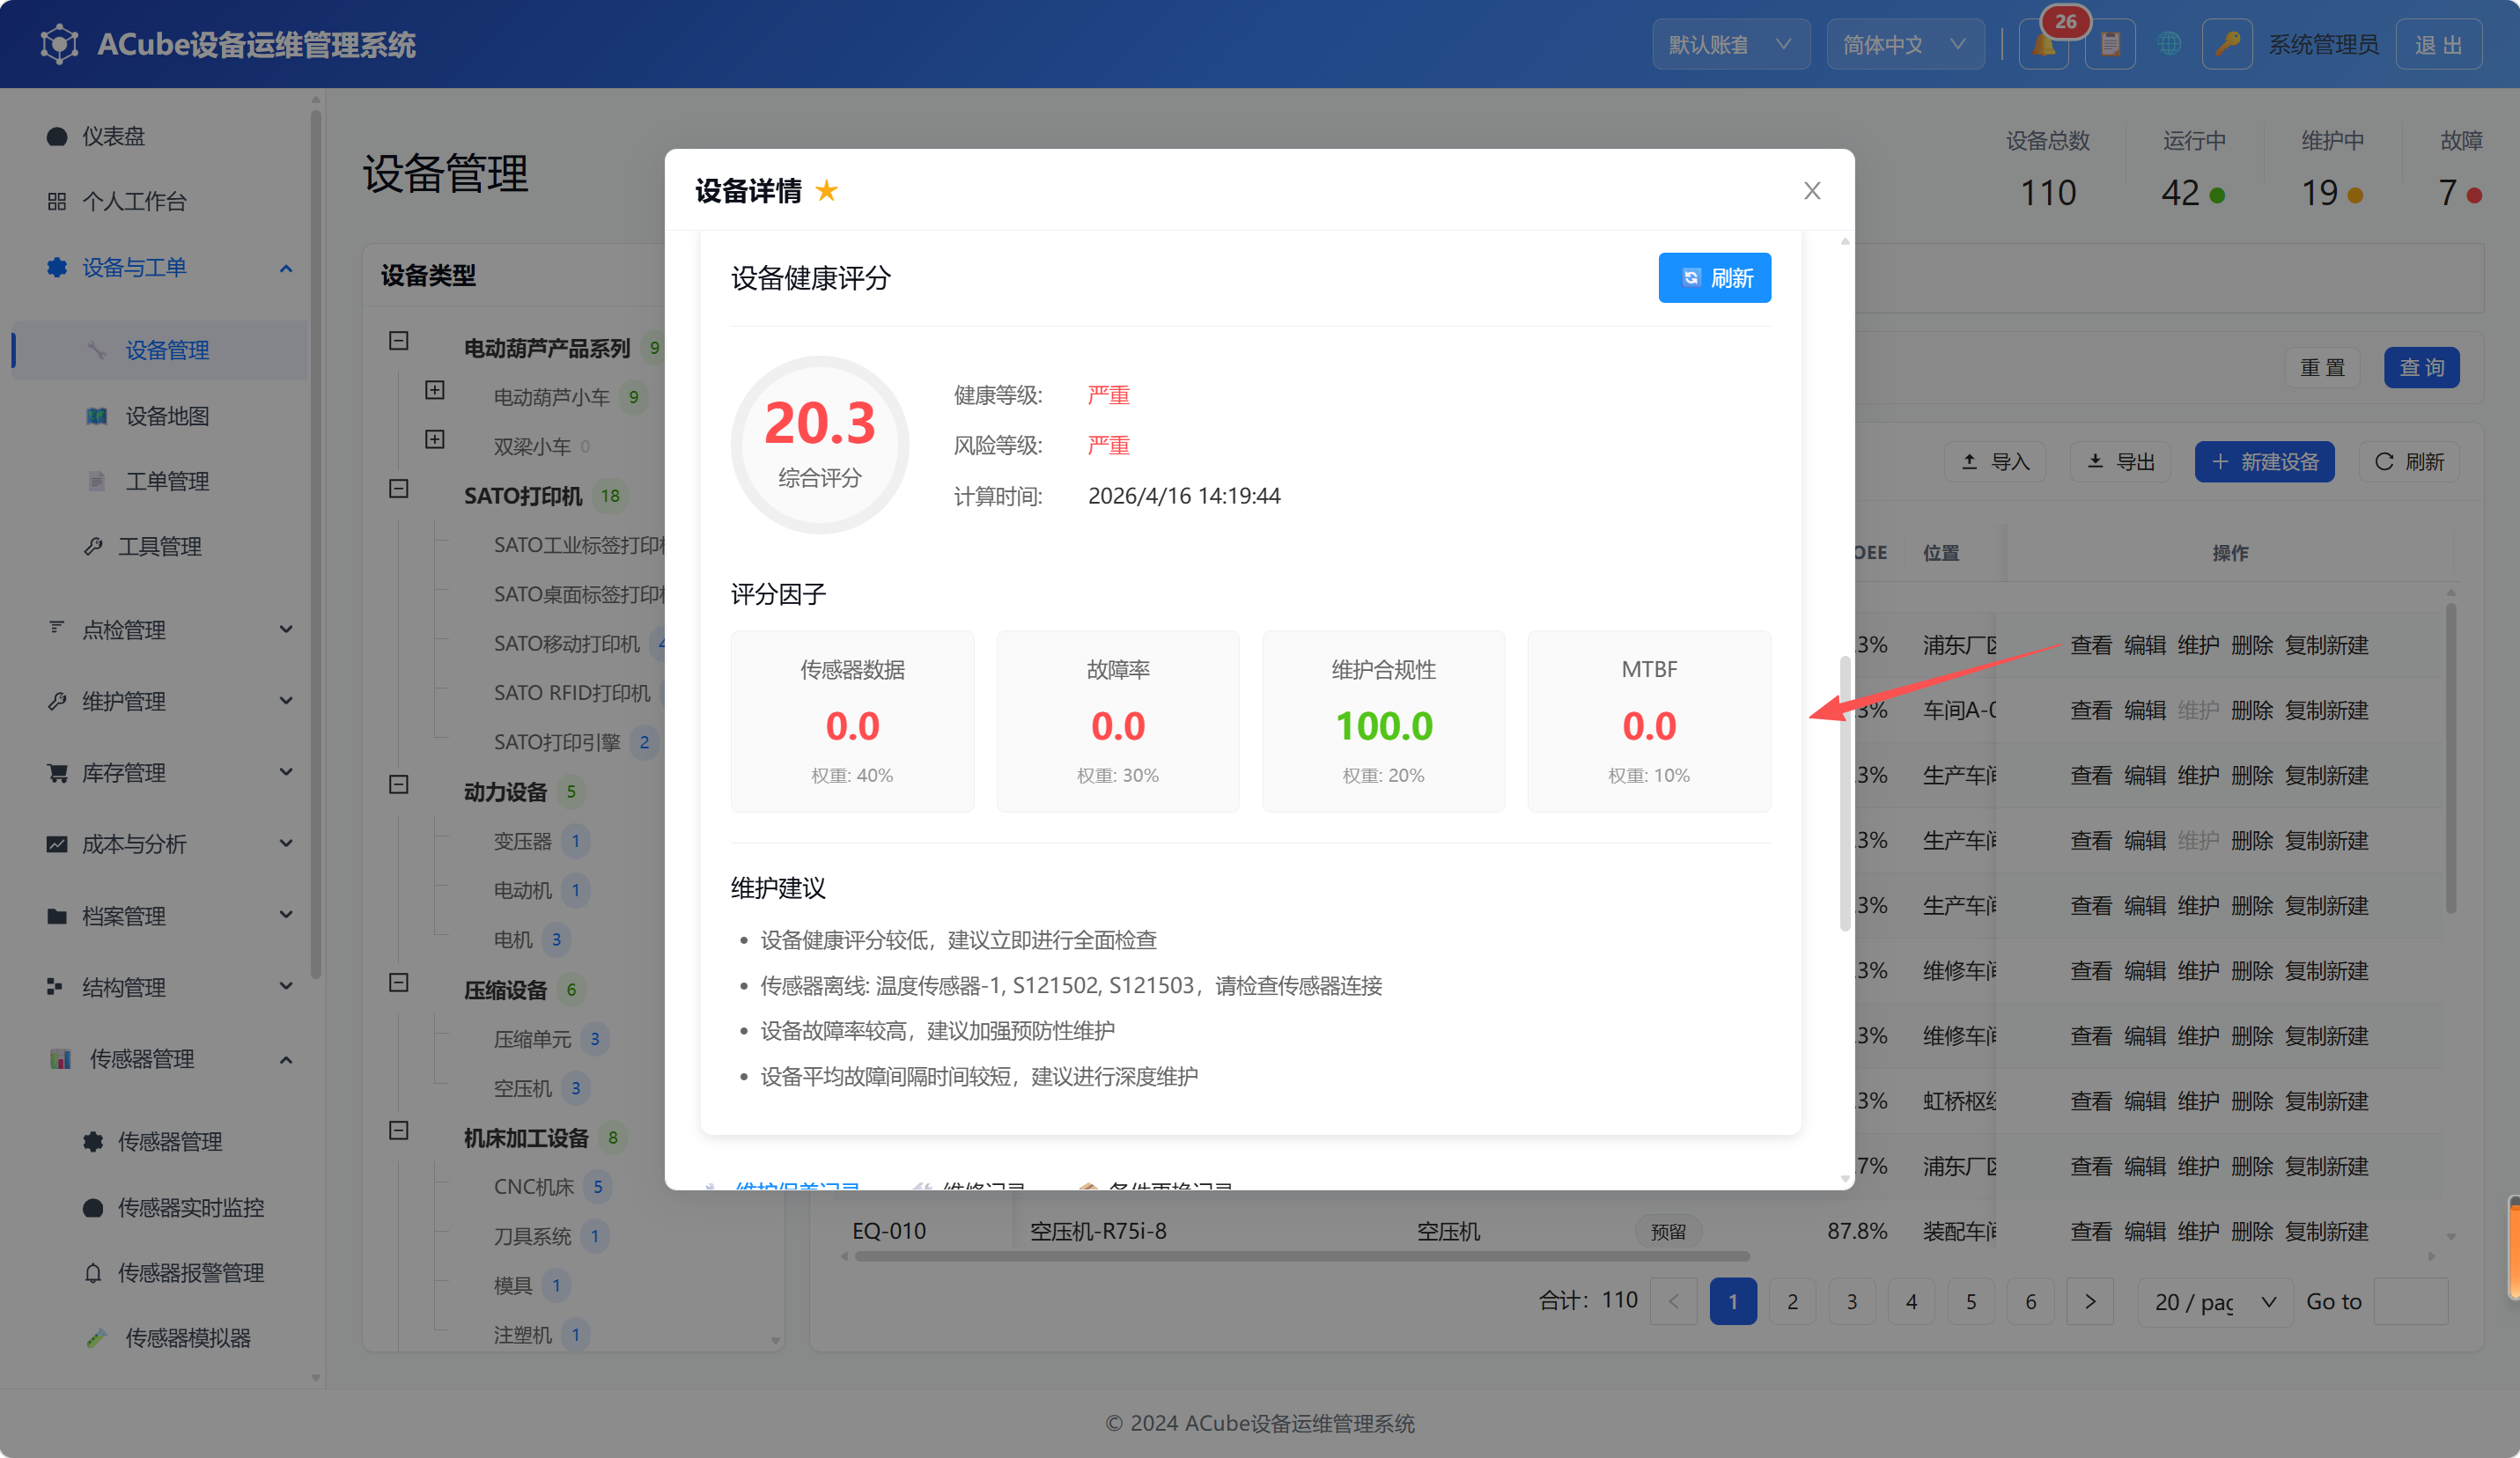Click the next page arrow in pagination
Viewport: 2520px width, 1458px height.
(2090, 1301)
